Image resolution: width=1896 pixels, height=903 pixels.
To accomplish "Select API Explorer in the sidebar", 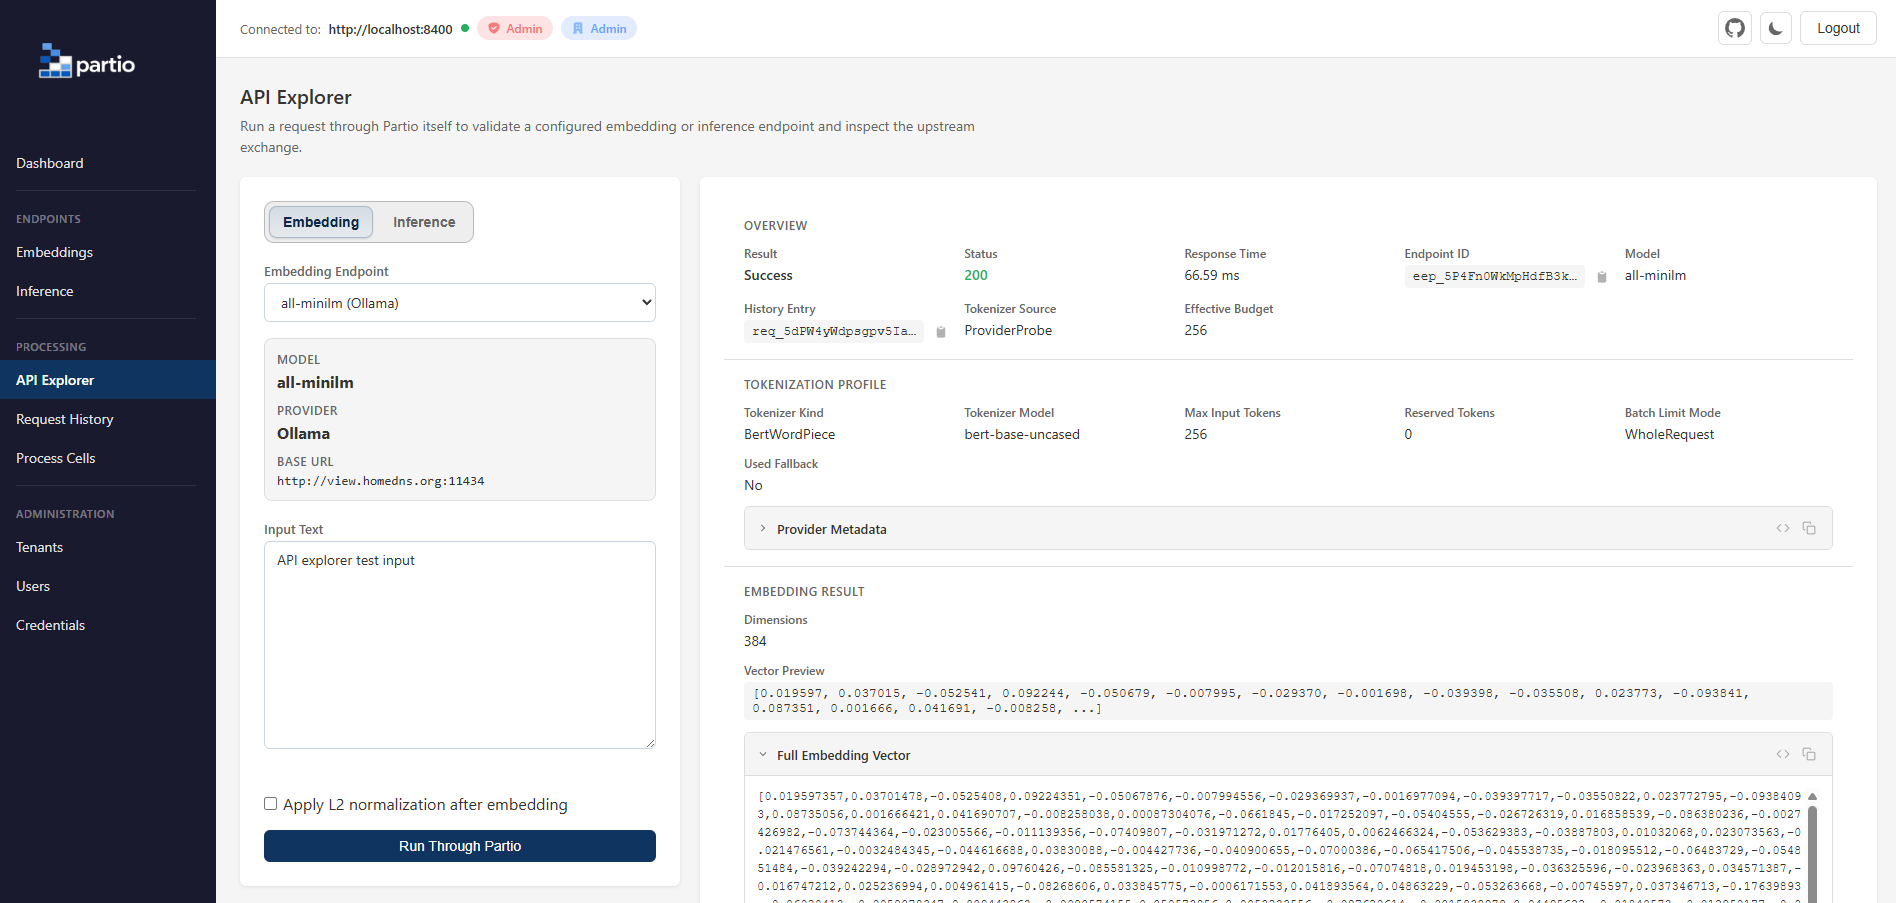I will click(x=108, y=380).
